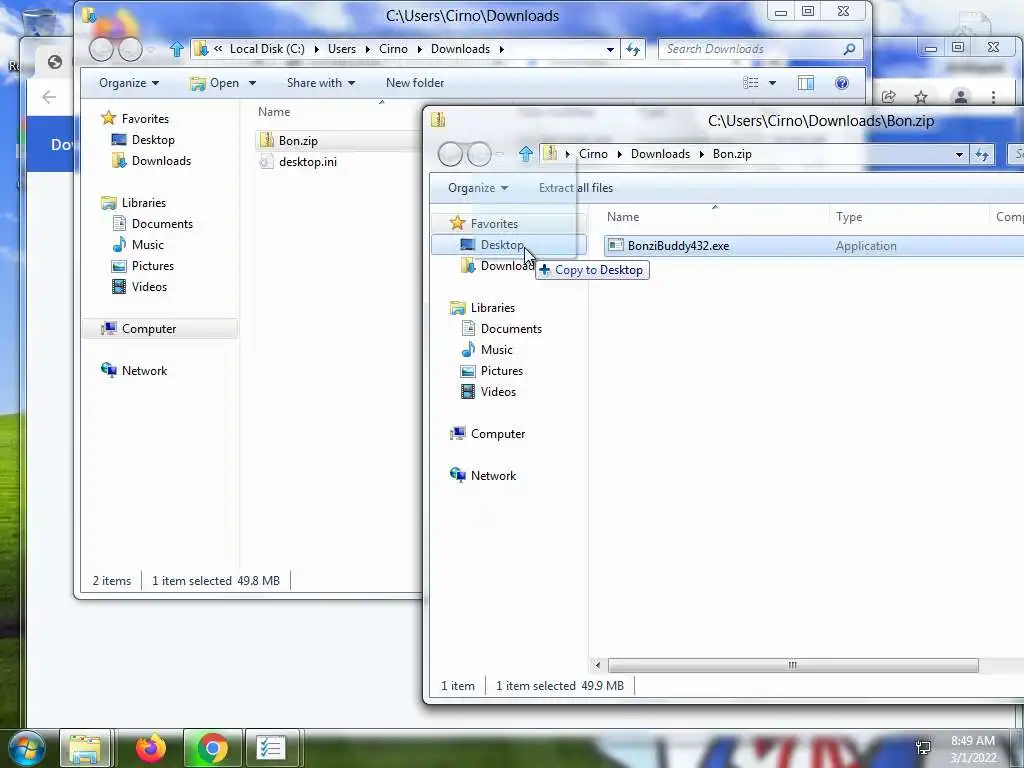Go up one level in Bon.zip window
This screenshot has width=1024, height=768.
coord(526,154)
